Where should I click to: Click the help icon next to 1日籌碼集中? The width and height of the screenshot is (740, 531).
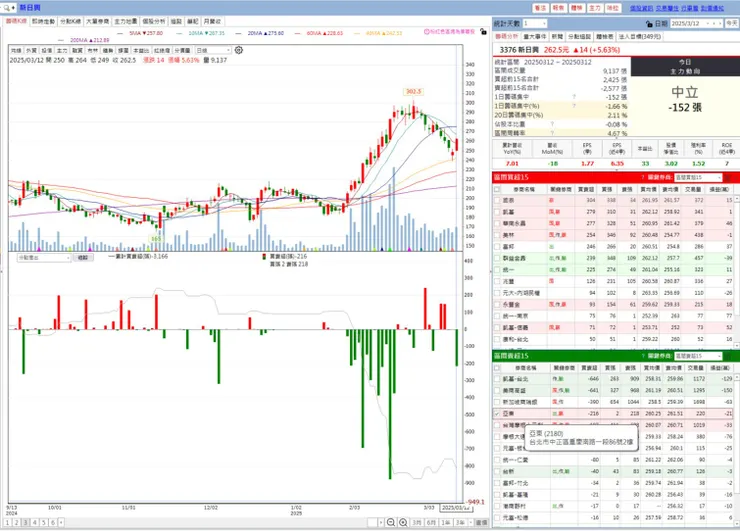pyautogui.click(x=574, y=97)
